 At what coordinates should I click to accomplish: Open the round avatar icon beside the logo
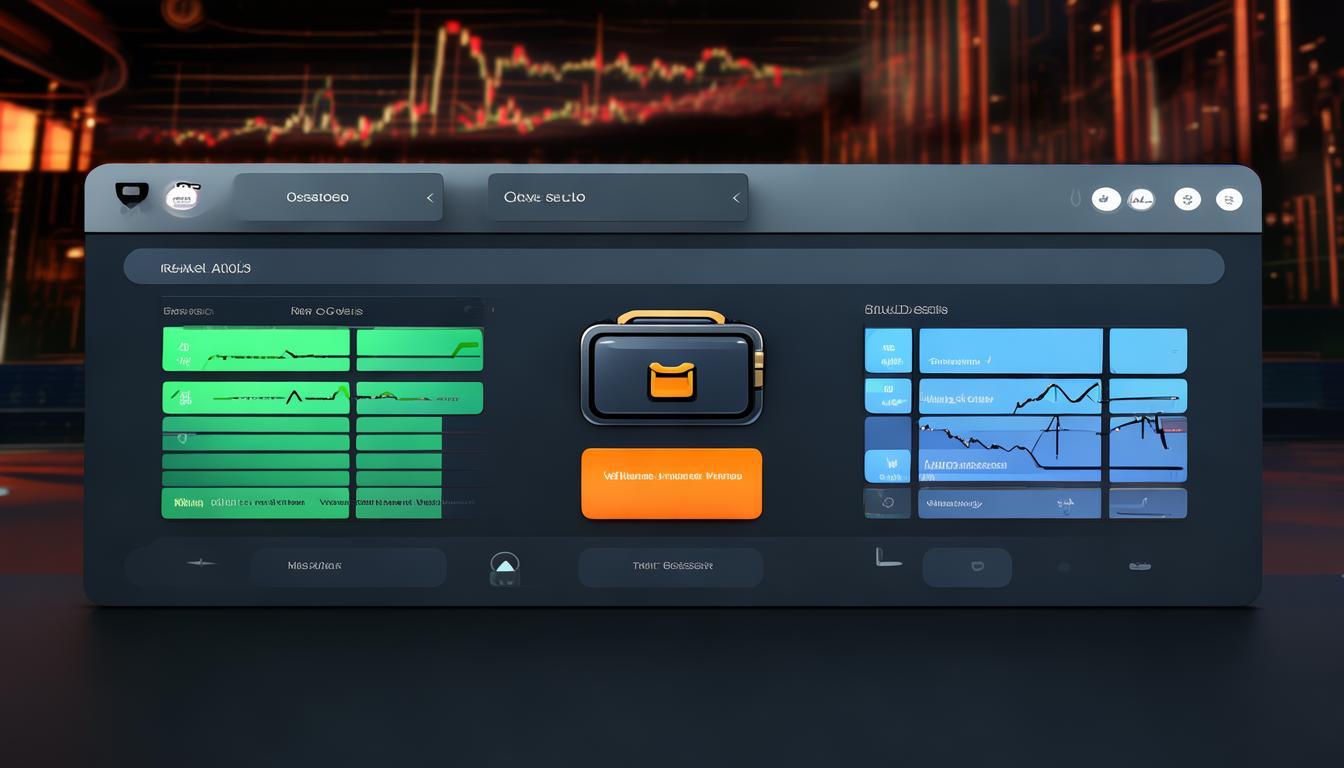[182, 197]
